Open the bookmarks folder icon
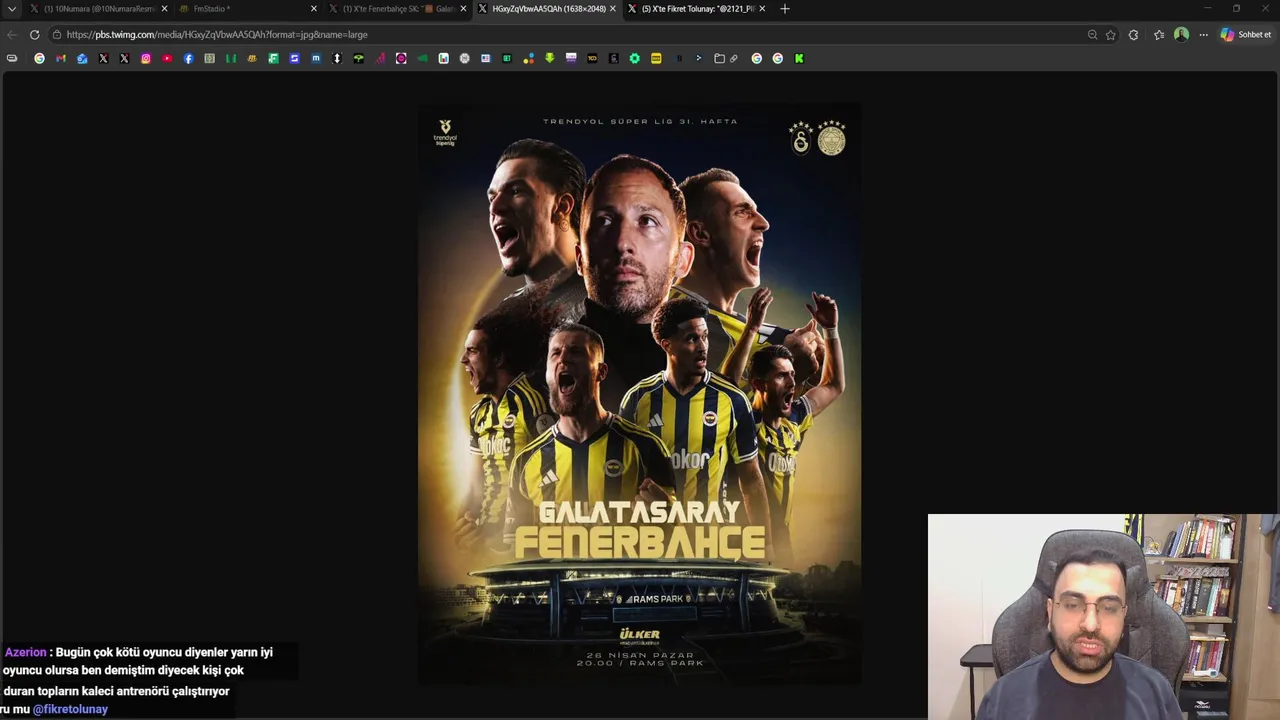Viewport: 1280px width, 720px height. click(x=719, y=58)
